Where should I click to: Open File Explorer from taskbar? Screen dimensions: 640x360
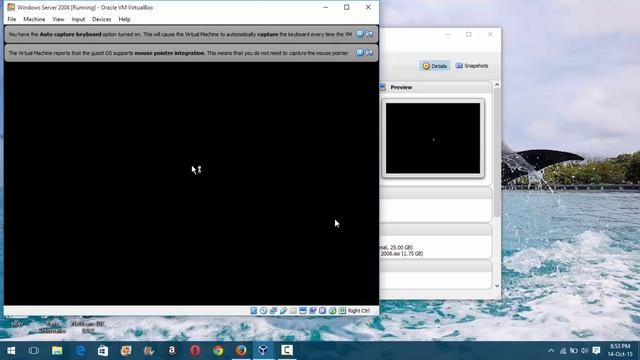(57, 350)
